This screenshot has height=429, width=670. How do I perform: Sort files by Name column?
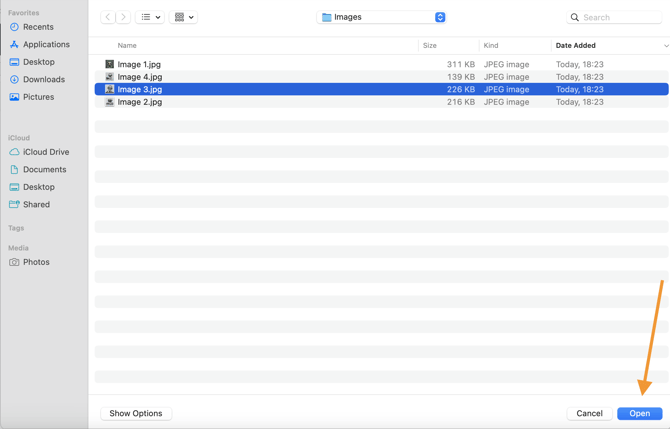127,45
